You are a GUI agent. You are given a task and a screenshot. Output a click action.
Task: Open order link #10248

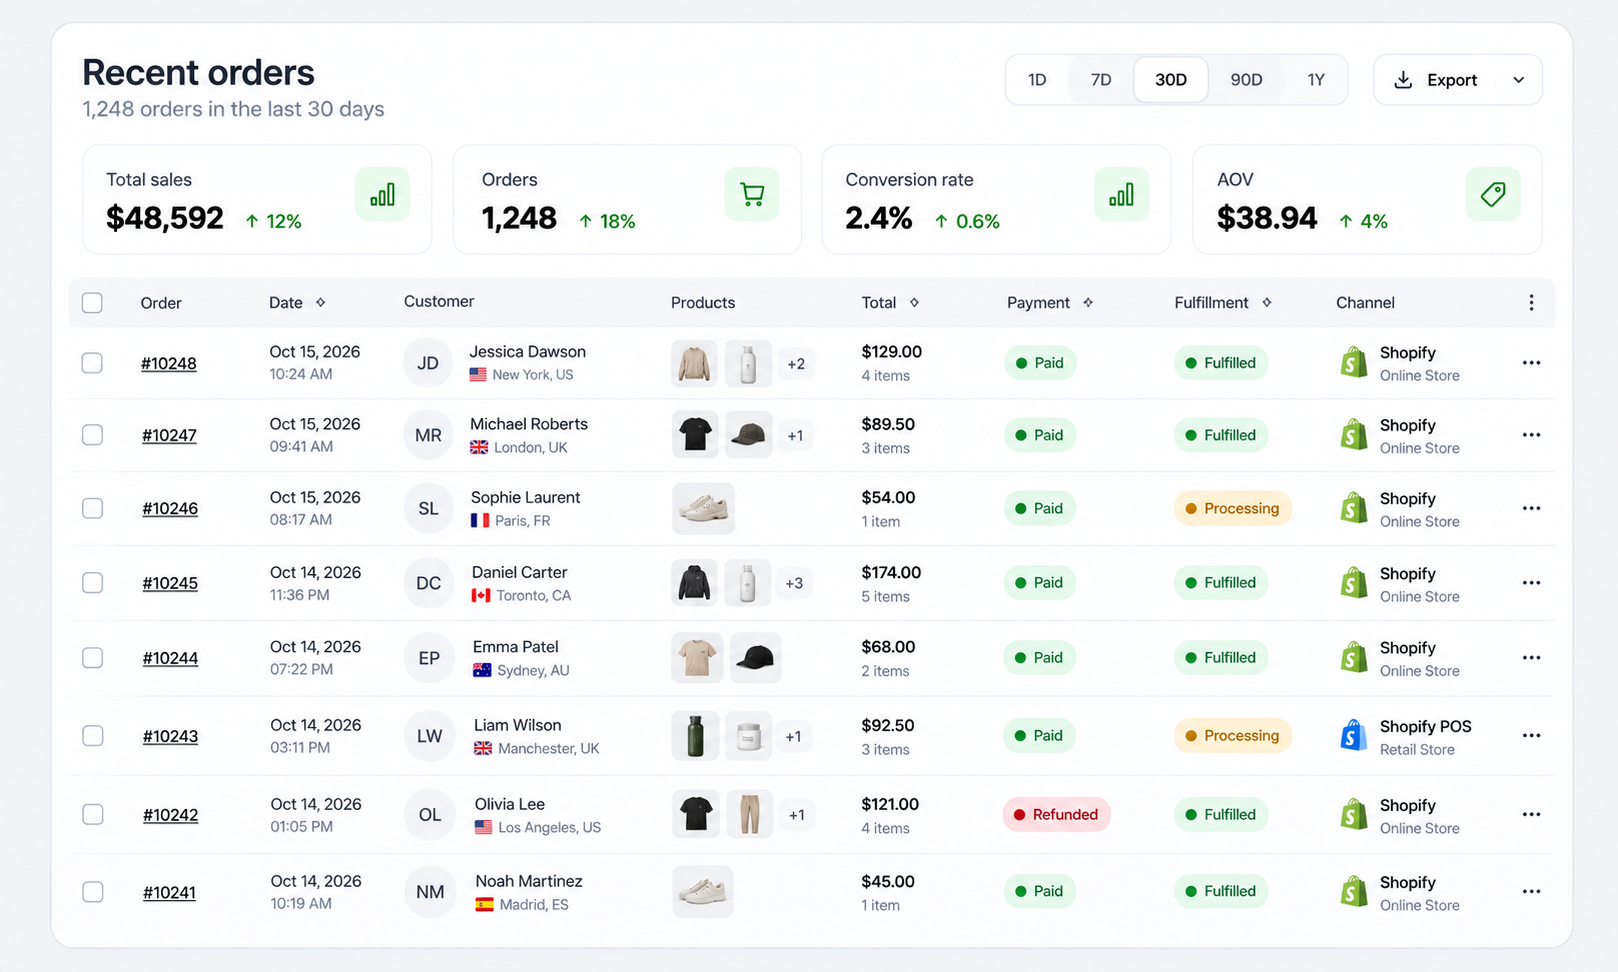(169, 364)
